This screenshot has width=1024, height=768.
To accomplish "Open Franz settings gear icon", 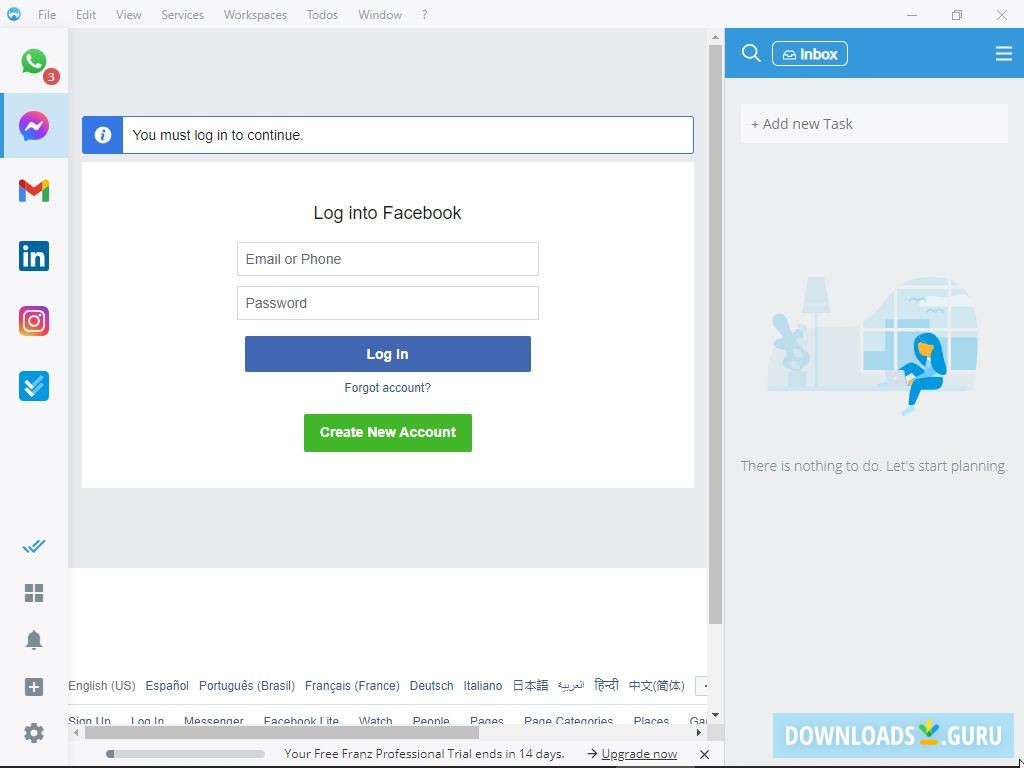I will click(34, 733).
